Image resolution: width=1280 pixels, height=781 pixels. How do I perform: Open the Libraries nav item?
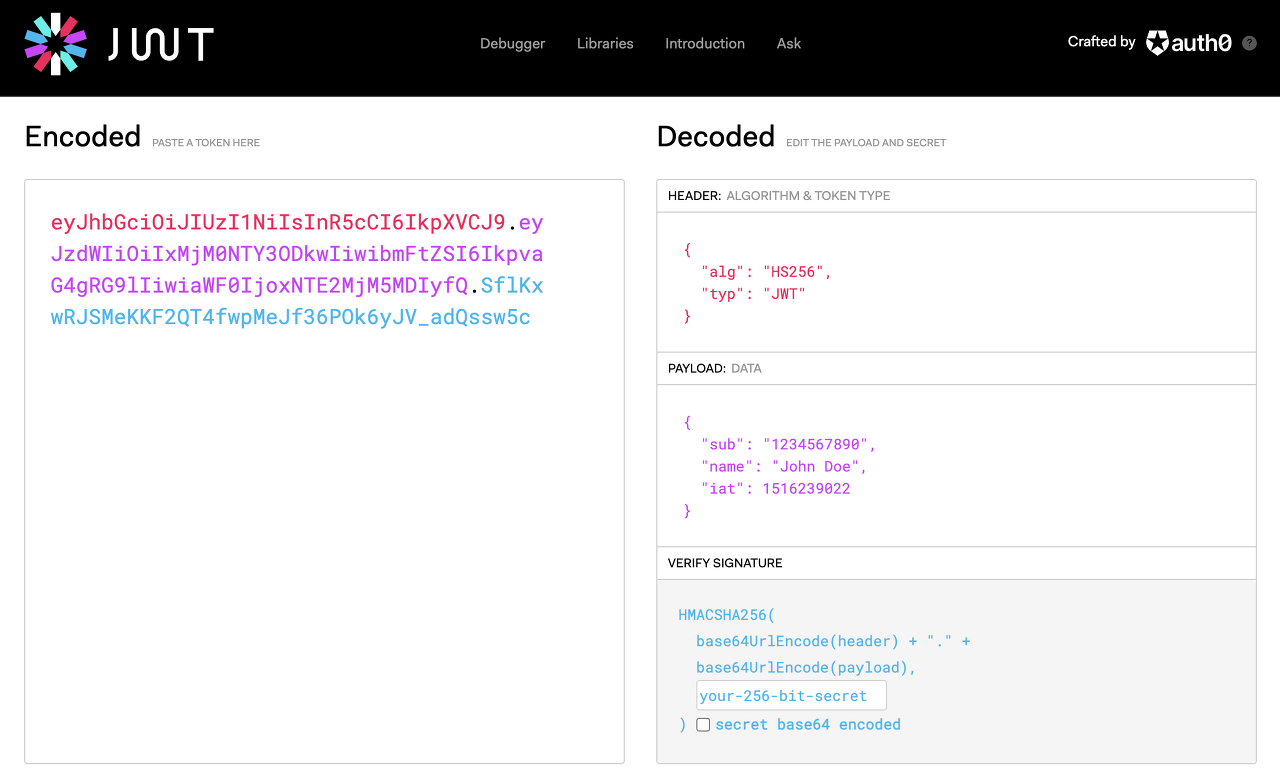point(605,44)
